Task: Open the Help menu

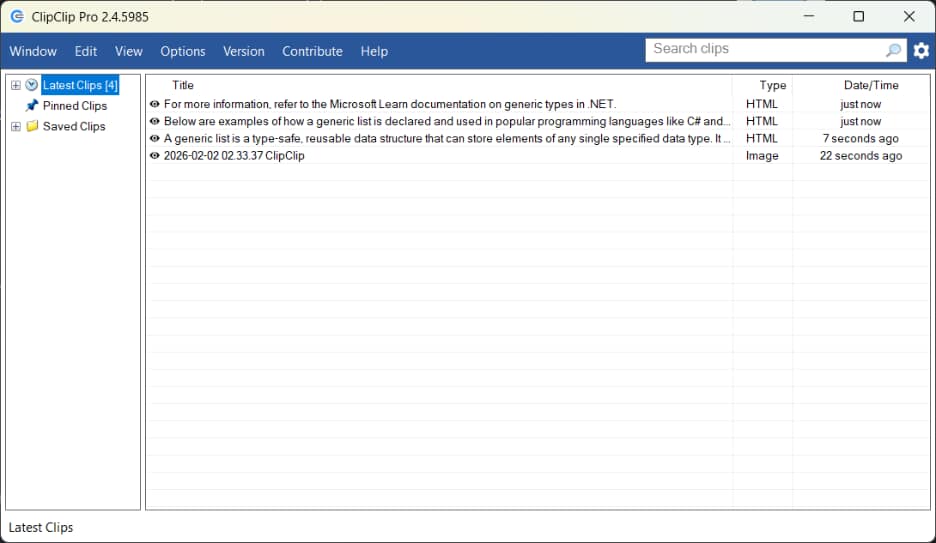Action: click(x=374, y=51)
